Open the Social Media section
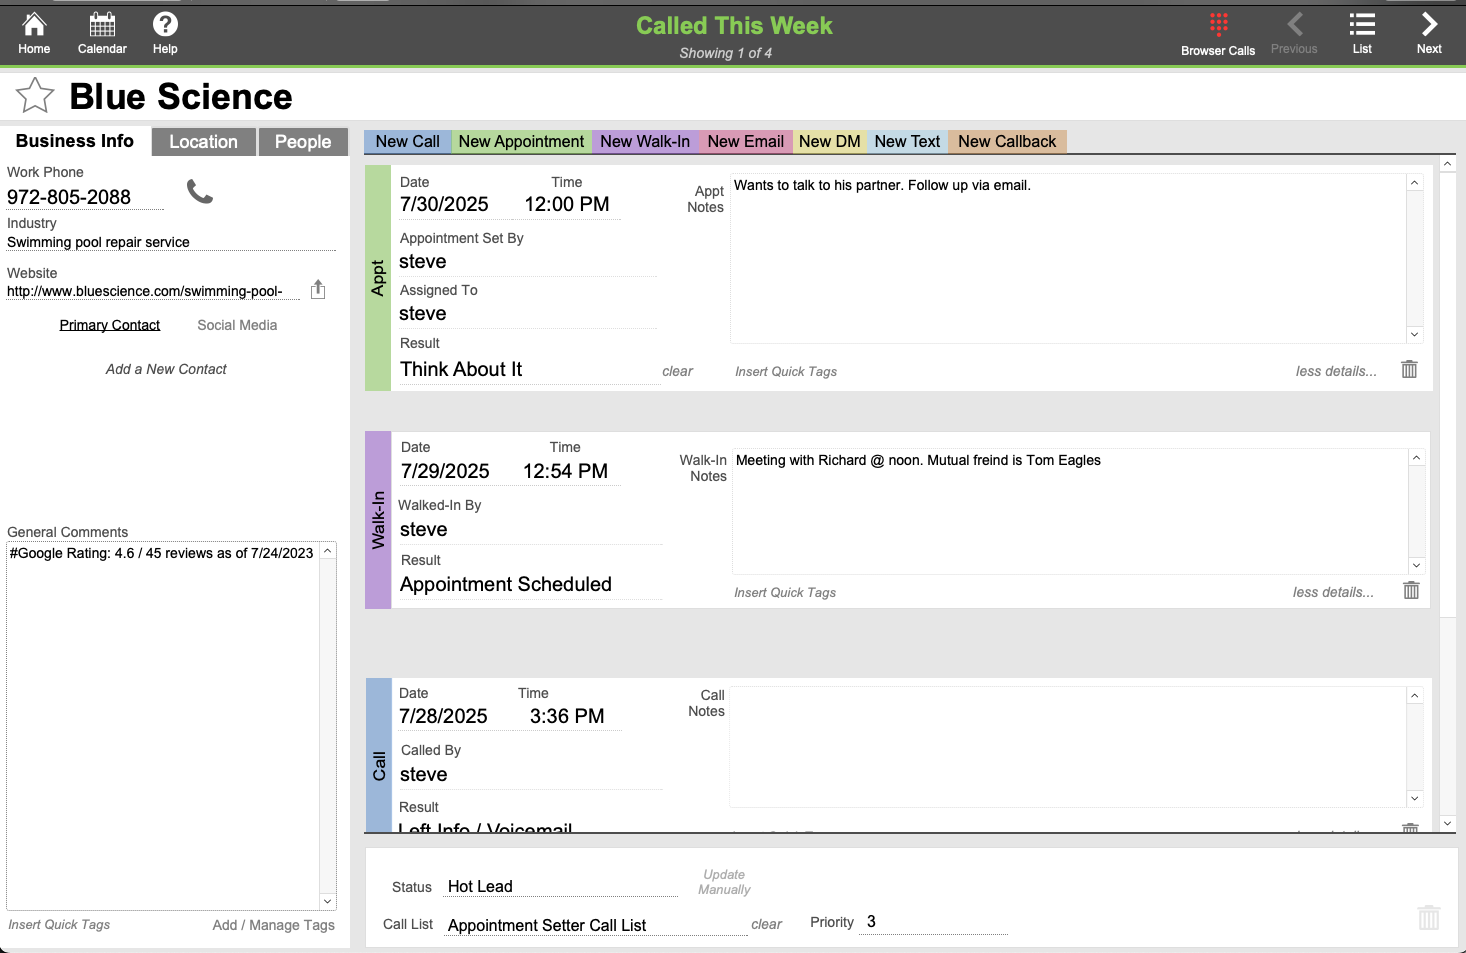Viewport: 1466px width, 953px height. pyautogui.click(x=237, y=325)
